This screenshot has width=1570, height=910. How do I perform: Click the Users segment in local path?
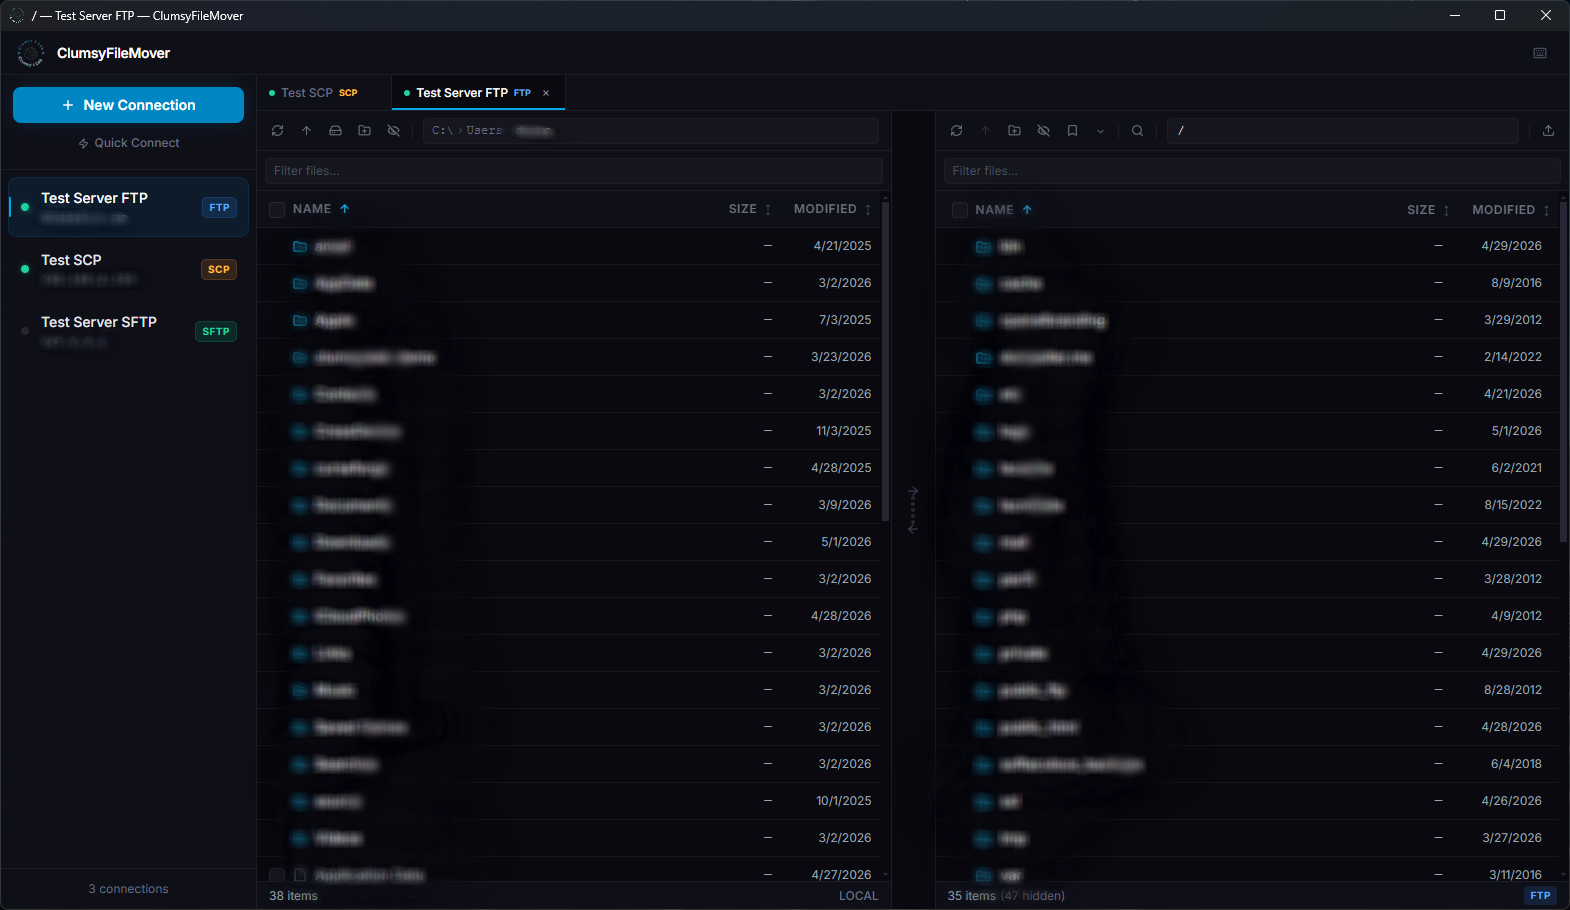484,131
